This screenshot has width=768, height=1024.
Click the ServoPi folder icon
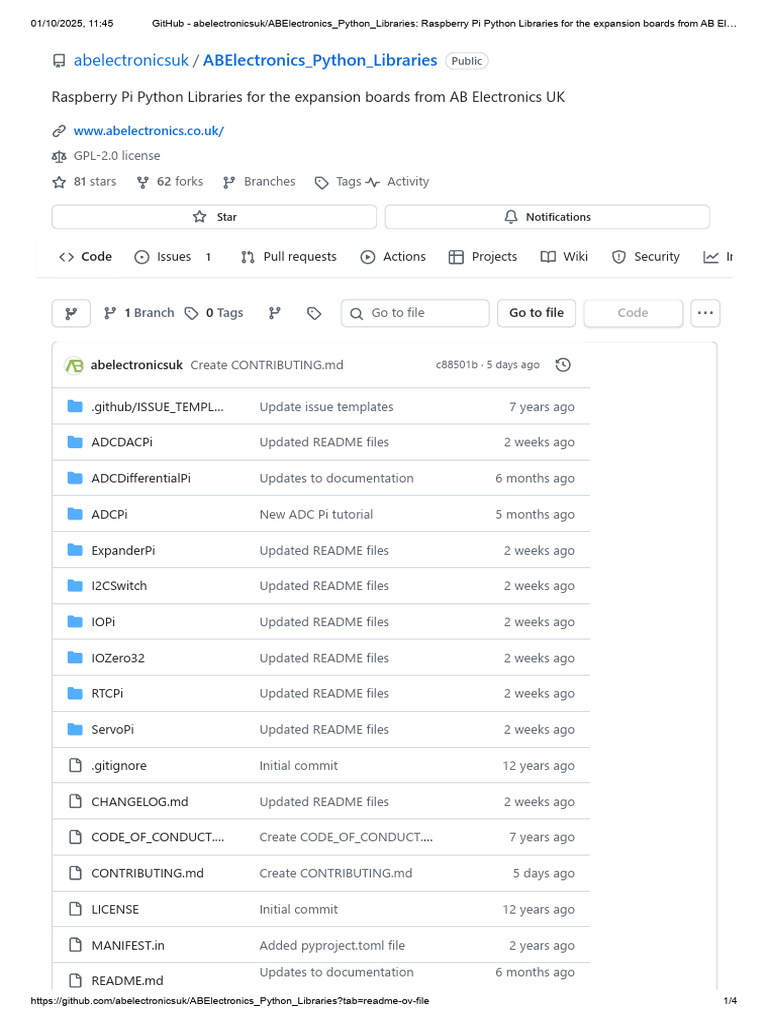coord(75,729)
